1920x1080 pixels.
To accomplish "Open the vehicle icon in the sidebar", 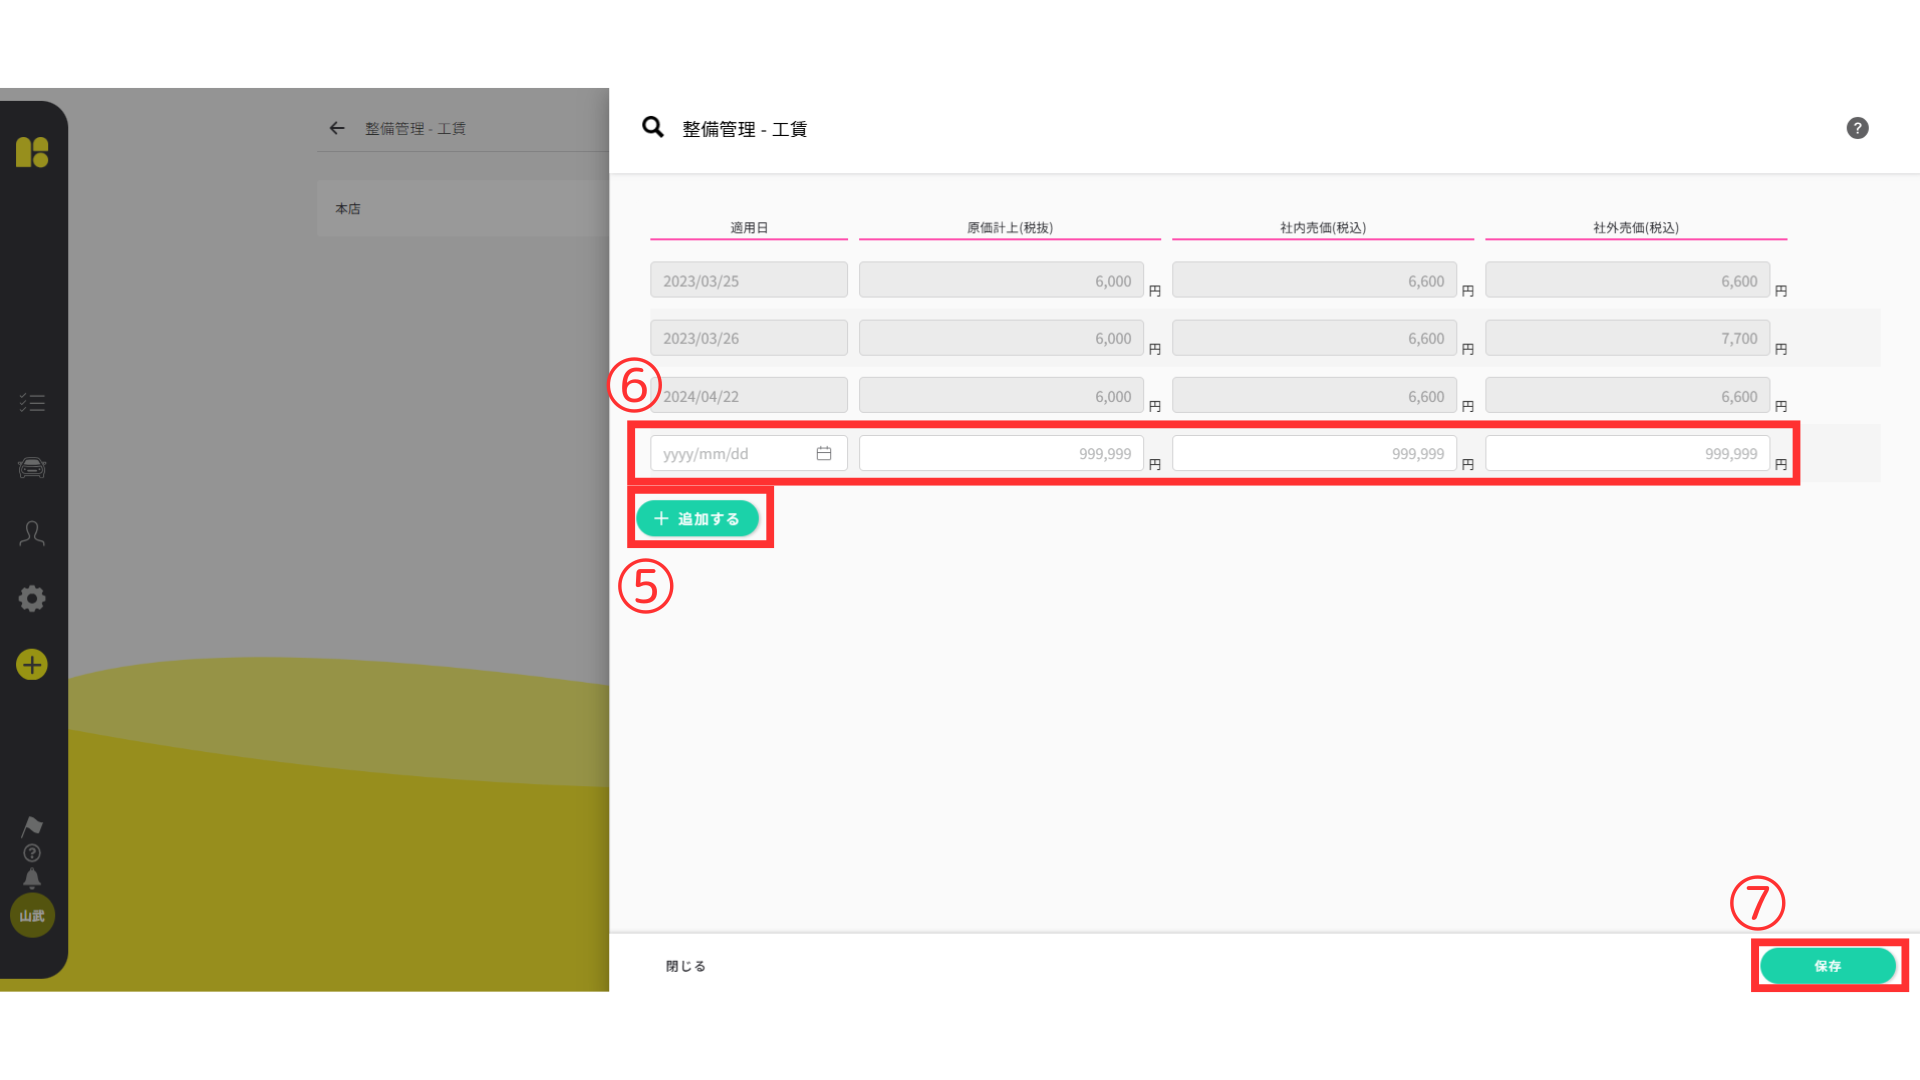I will [32, 468].
